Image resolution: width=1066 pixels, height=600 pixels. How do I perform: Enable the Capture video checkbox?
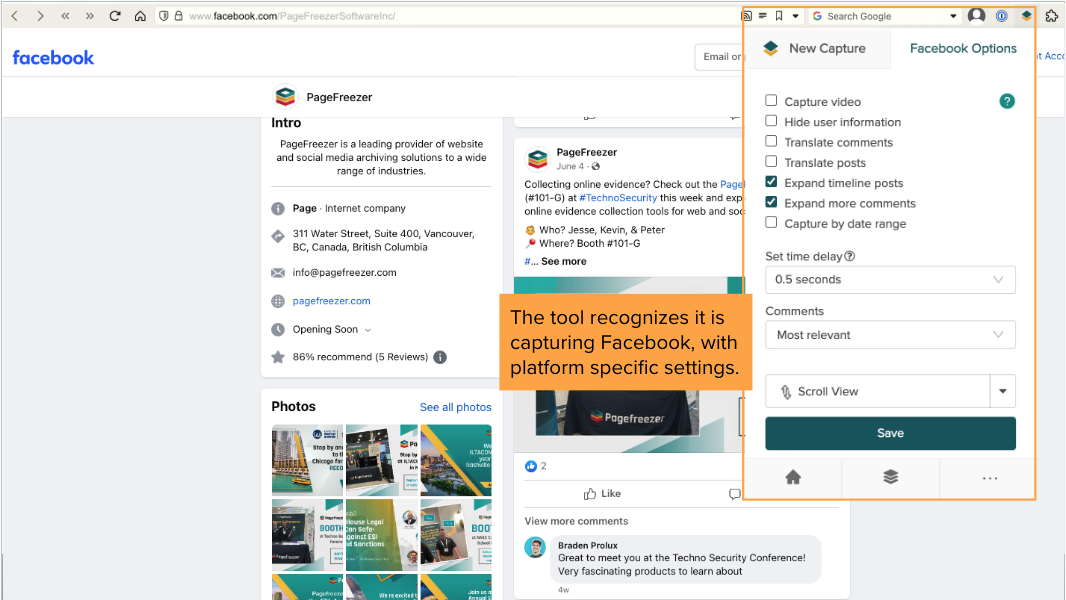771,101
